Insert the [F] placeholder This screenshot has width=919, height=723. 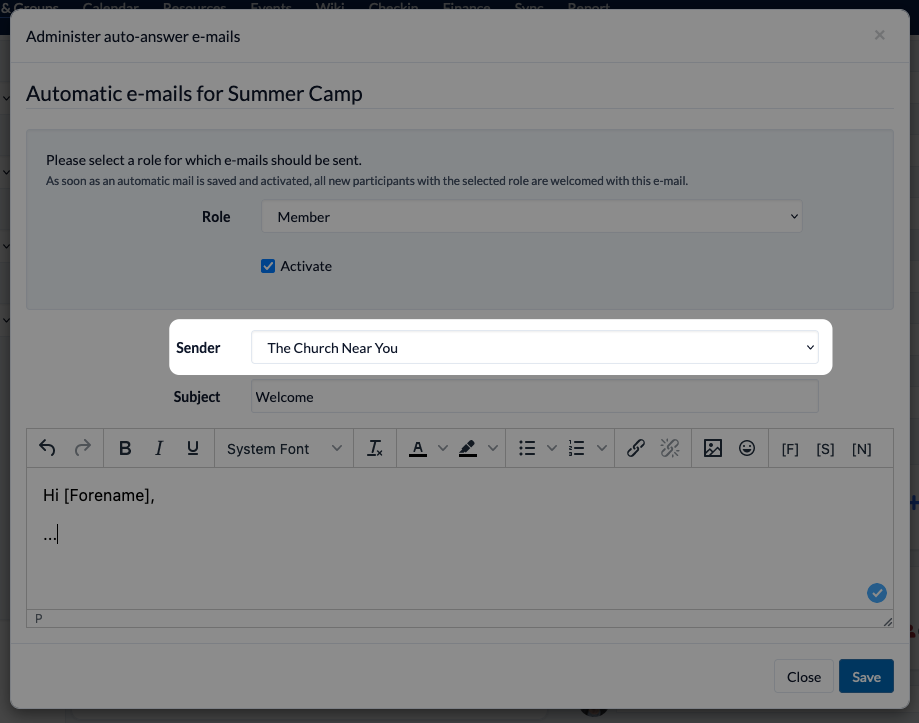(x=790, y=449)
